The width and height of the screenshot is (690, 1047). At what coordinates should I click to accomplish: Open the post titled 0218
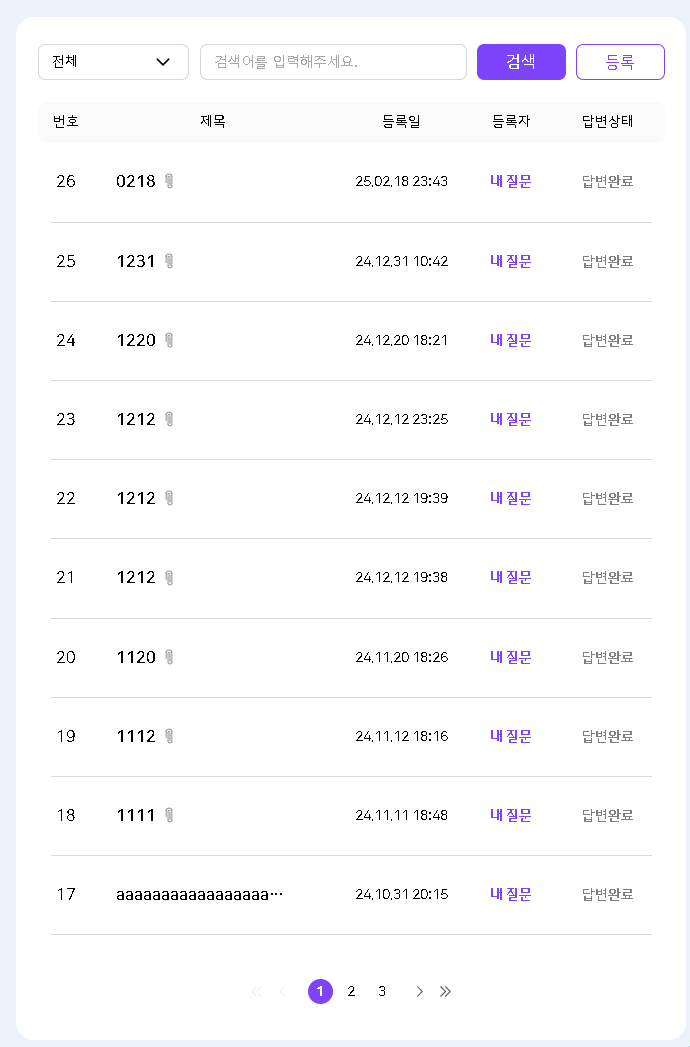[x=136, y=181]
